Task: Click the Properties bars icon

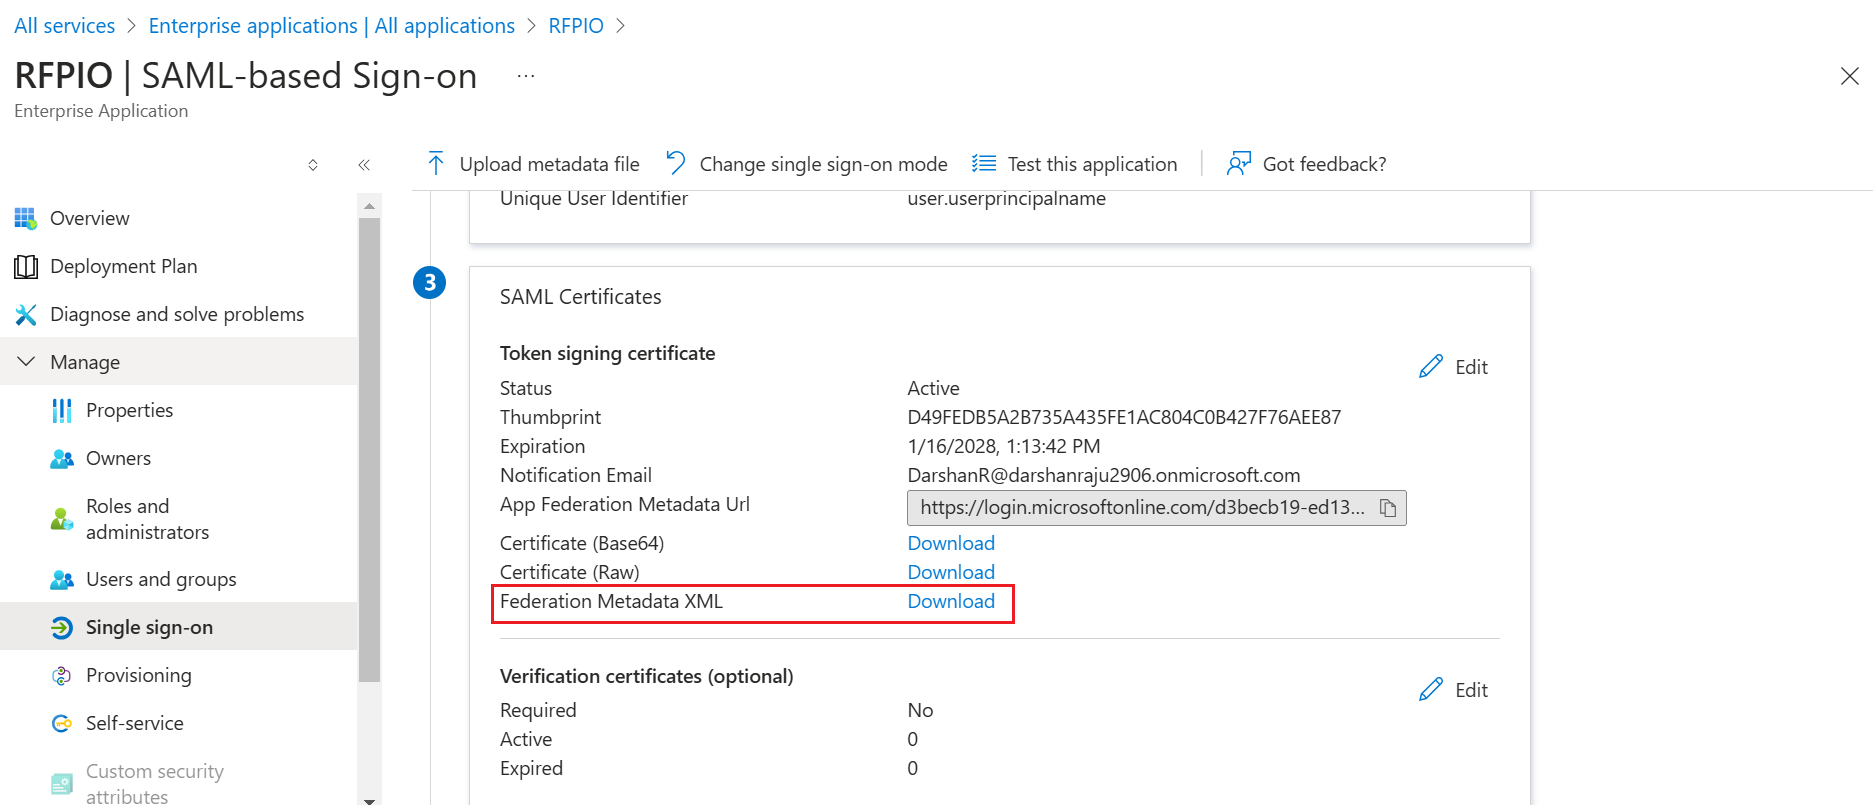Action: click(x=62, y=411)
